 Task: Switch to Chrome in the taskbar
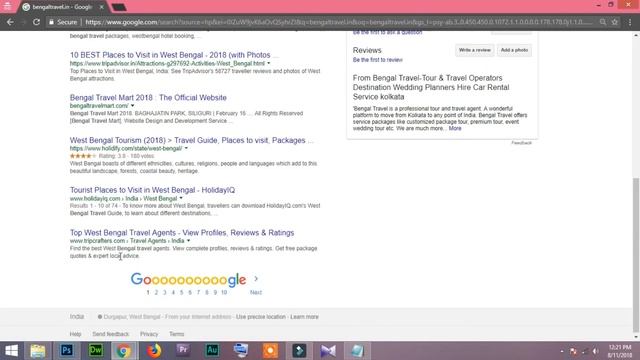pyautogui.click(x=124, y=351)
